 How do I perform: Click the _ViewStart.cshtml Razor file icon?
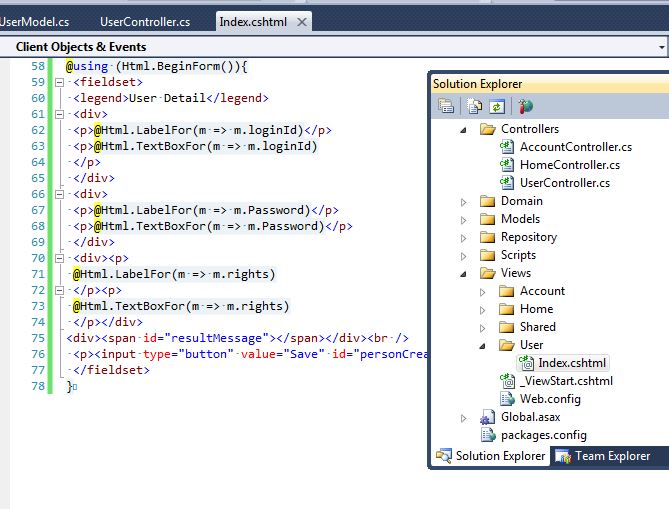coord(507,381)
